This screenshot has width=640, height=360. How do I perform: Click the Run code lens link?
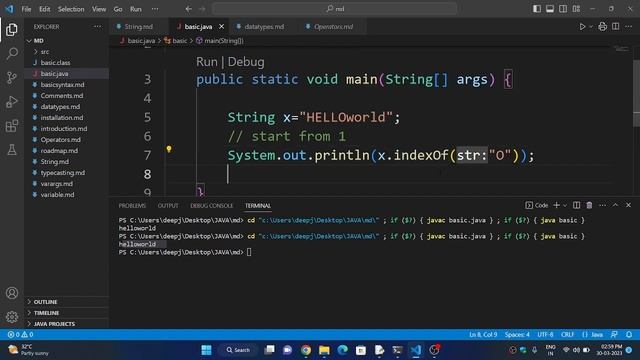click(207, 62)
